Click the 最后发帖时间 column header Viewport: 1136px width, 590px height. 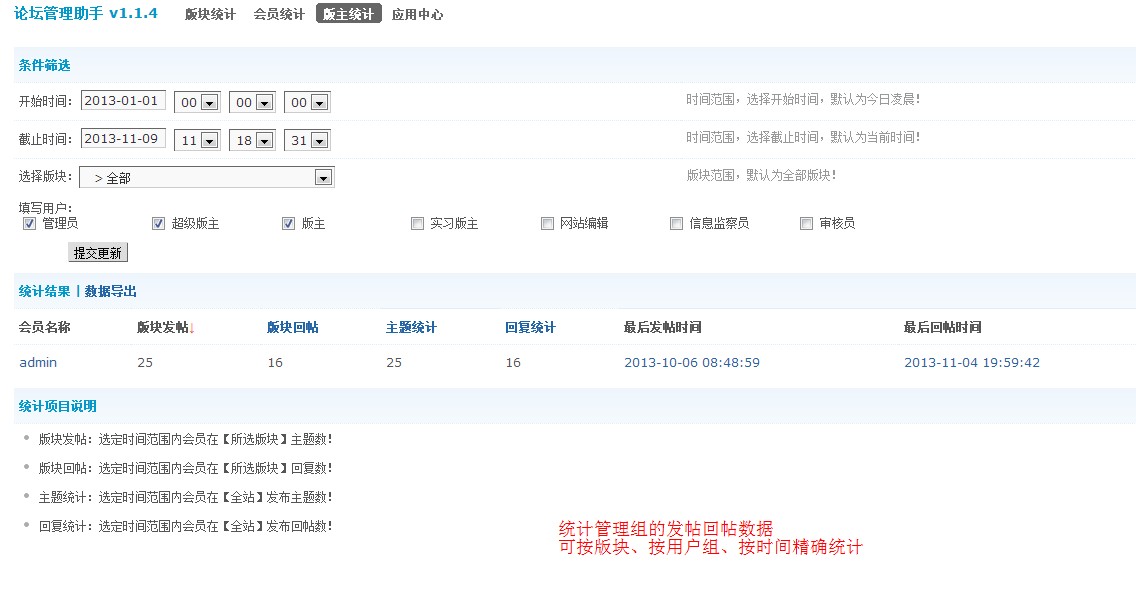click(662, 328)
